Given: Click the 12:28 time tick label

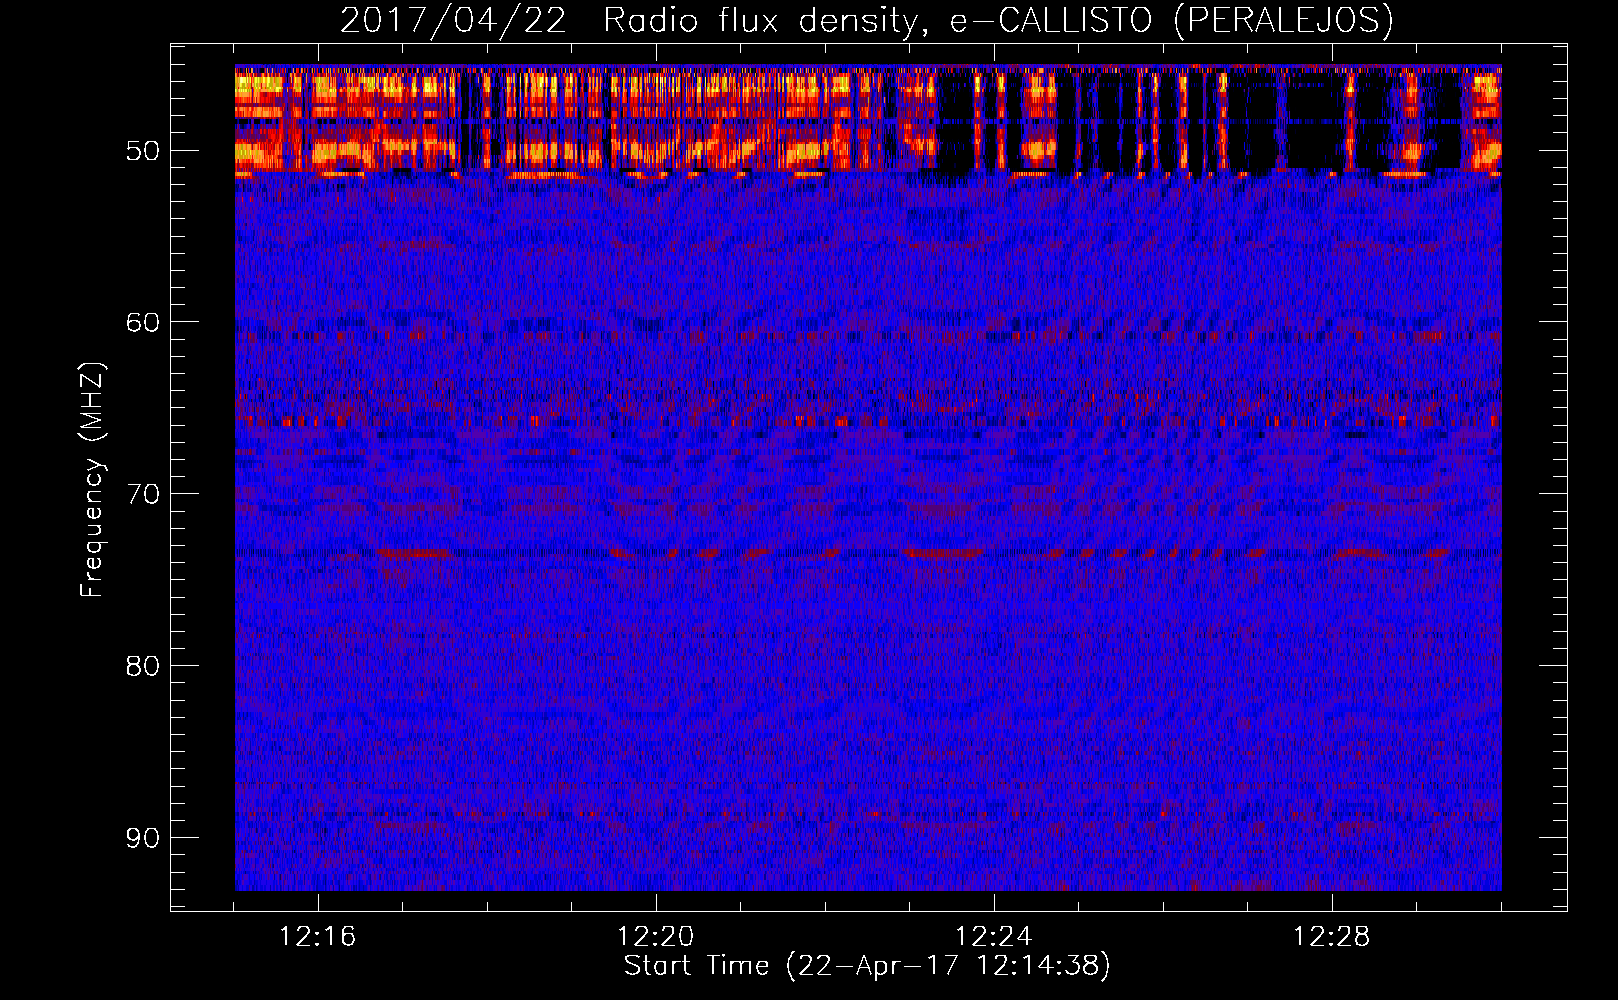Looking at the screenshot, I should [x=1332, y=937].
